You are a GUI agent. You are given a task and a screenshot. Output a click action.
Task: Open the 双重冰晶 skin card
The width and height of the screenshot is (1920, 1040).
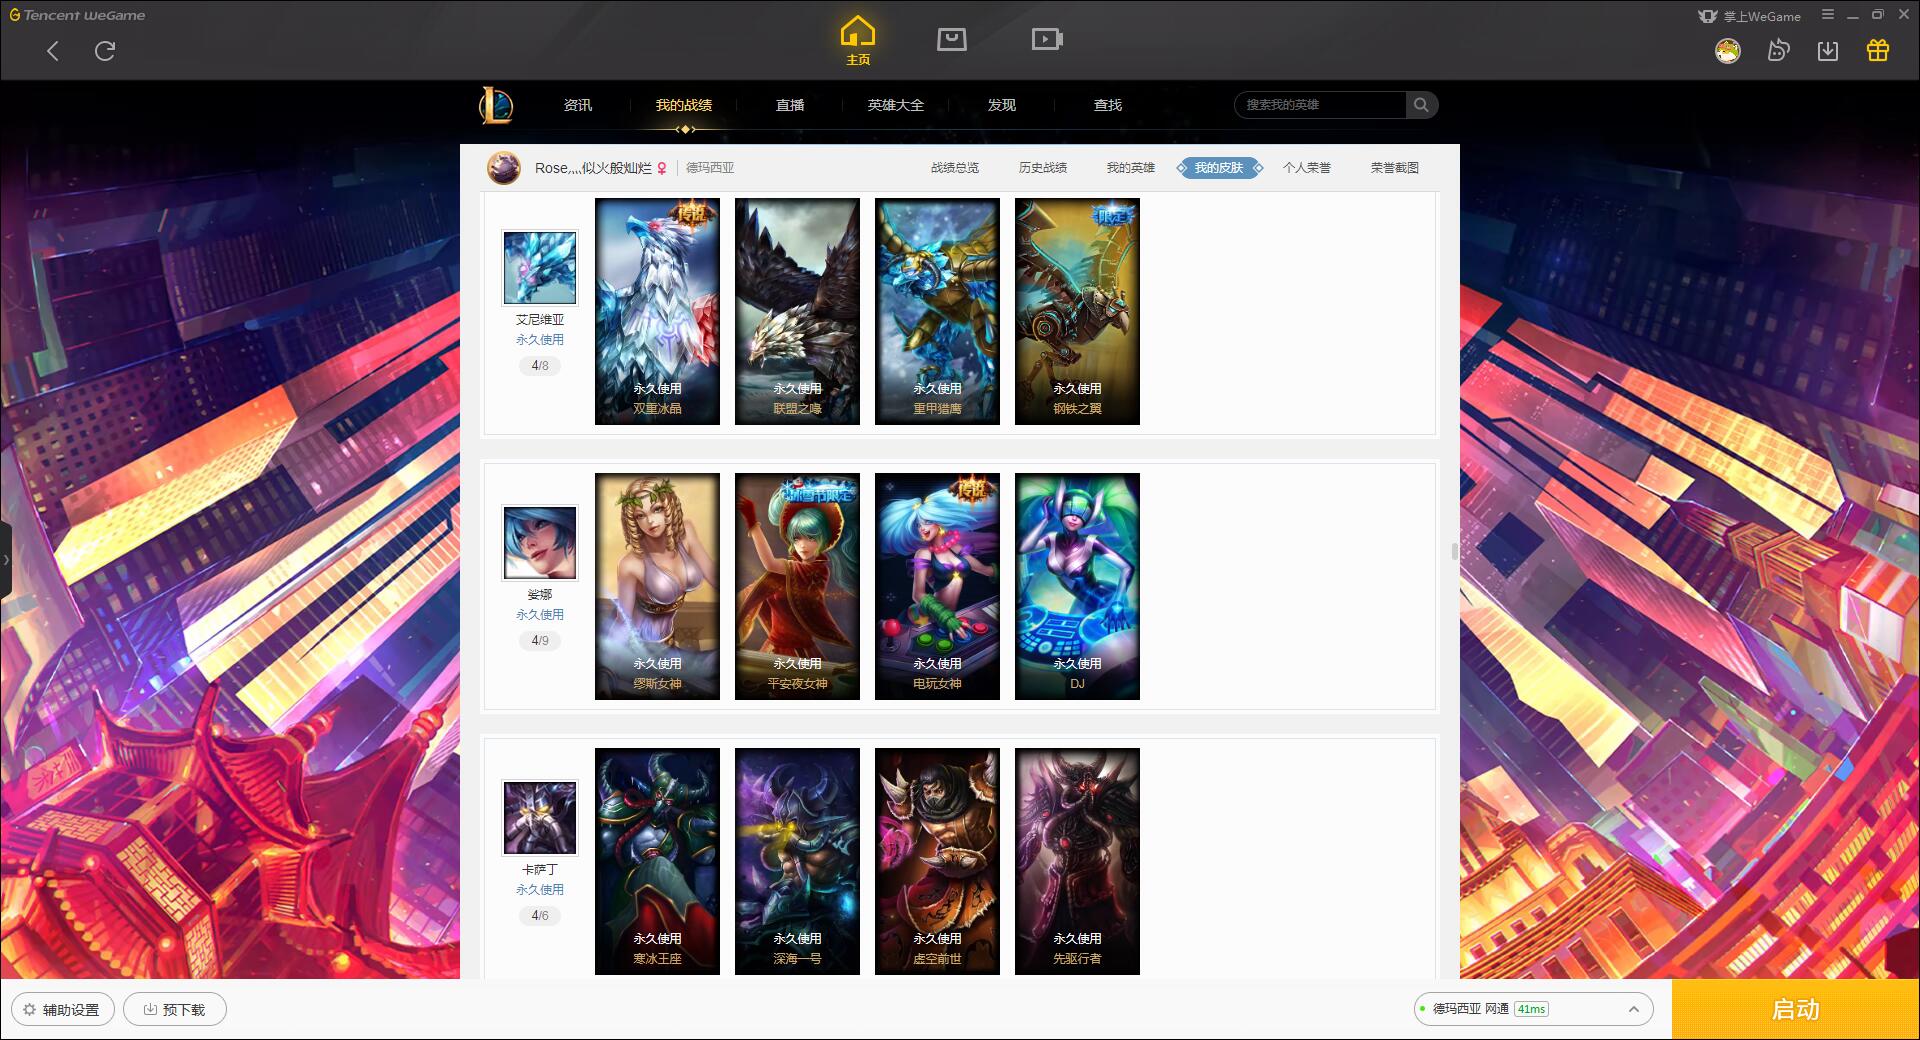coord(657,311)
